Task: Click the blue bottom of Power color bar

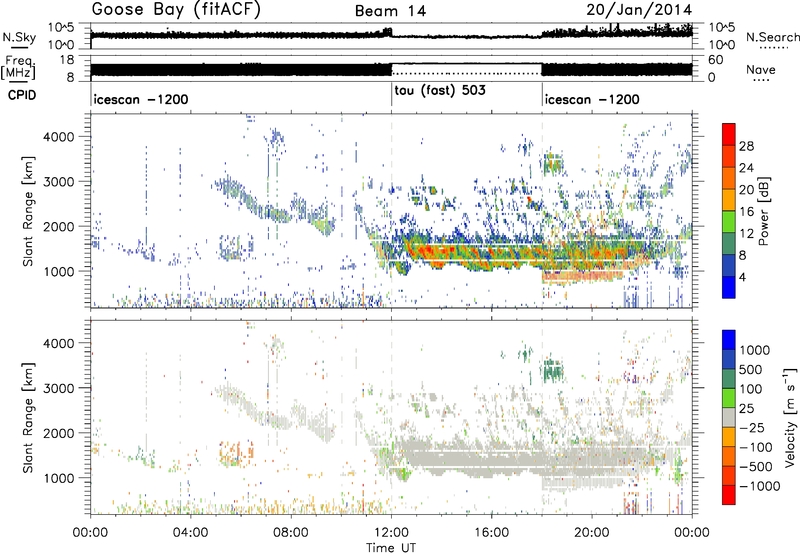Action: (729, 288)
